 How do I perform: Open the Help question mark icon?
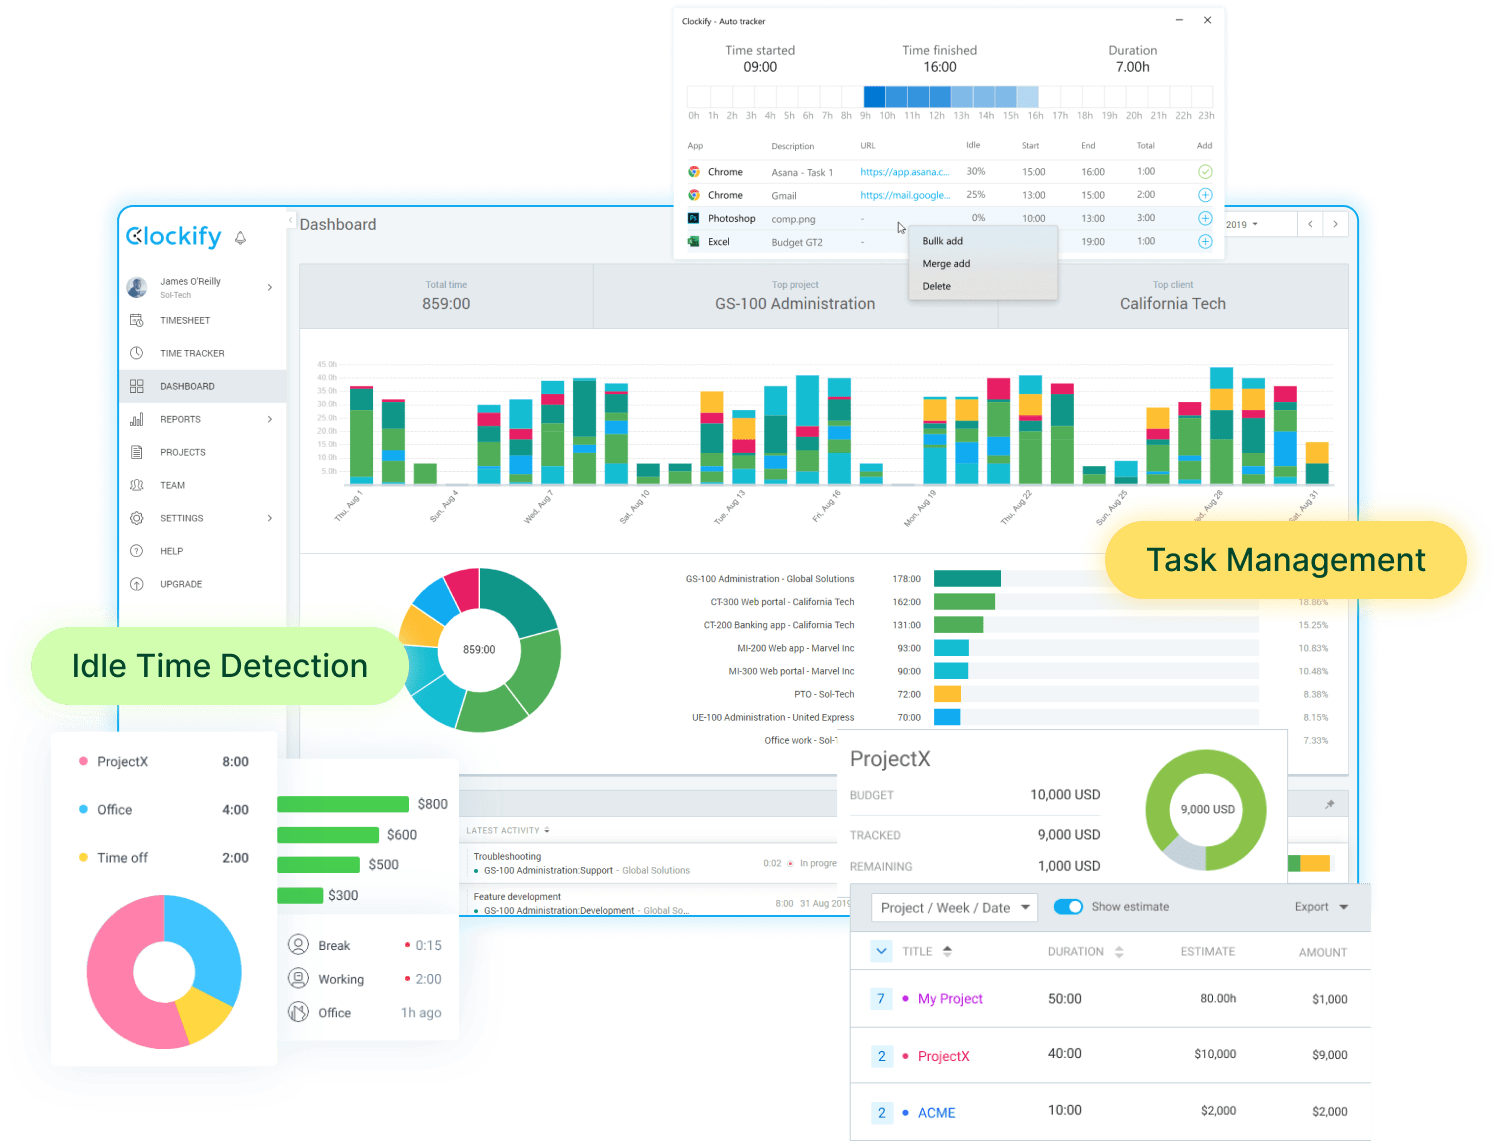[137, 551]
